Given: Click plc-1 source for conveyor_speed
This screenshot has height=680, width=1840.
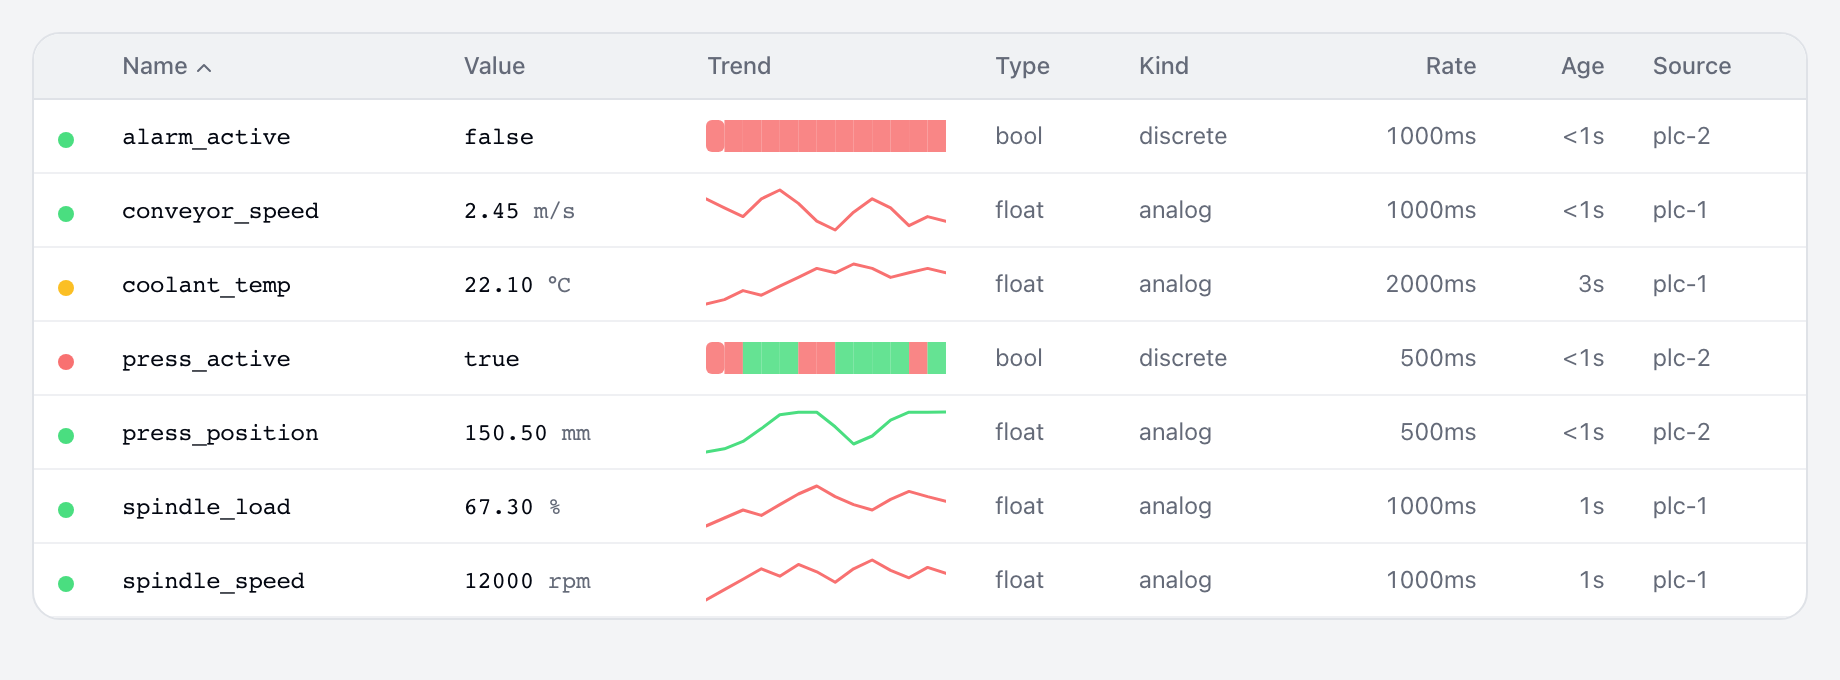Looking at the screenshot, I should [1680, 210].
